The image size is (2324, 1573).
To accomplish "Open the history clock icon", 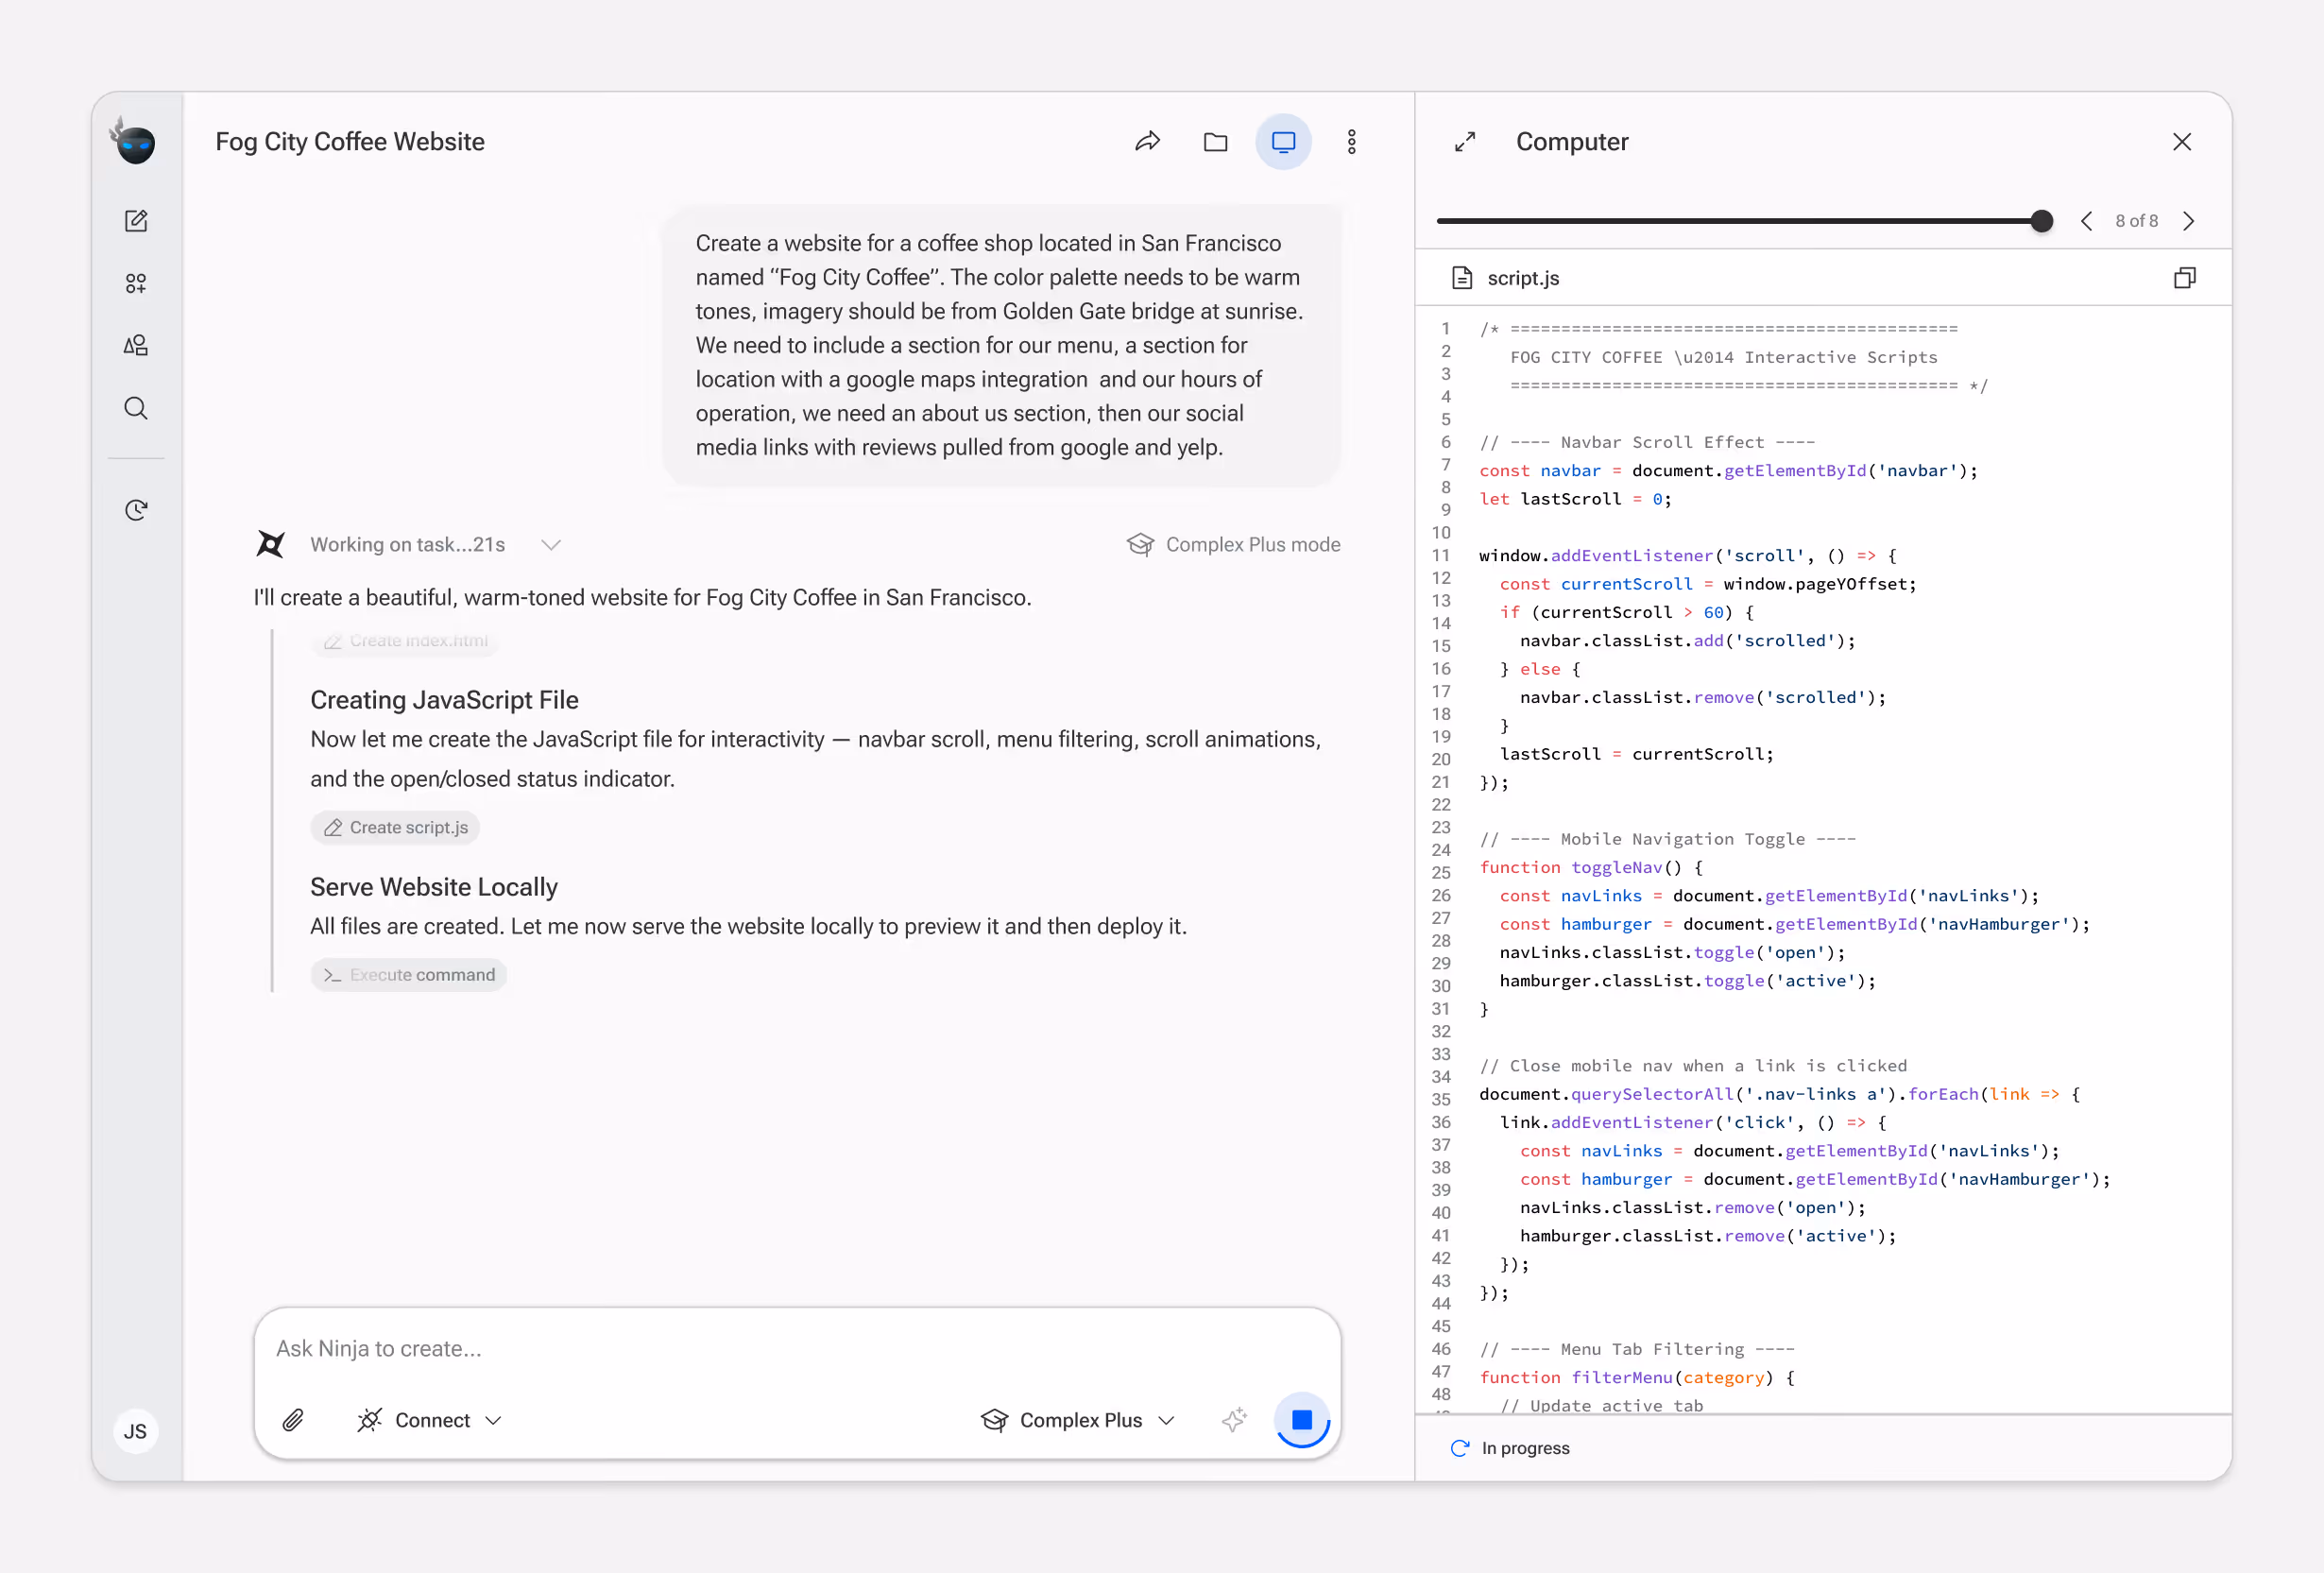I will [136, 510].
